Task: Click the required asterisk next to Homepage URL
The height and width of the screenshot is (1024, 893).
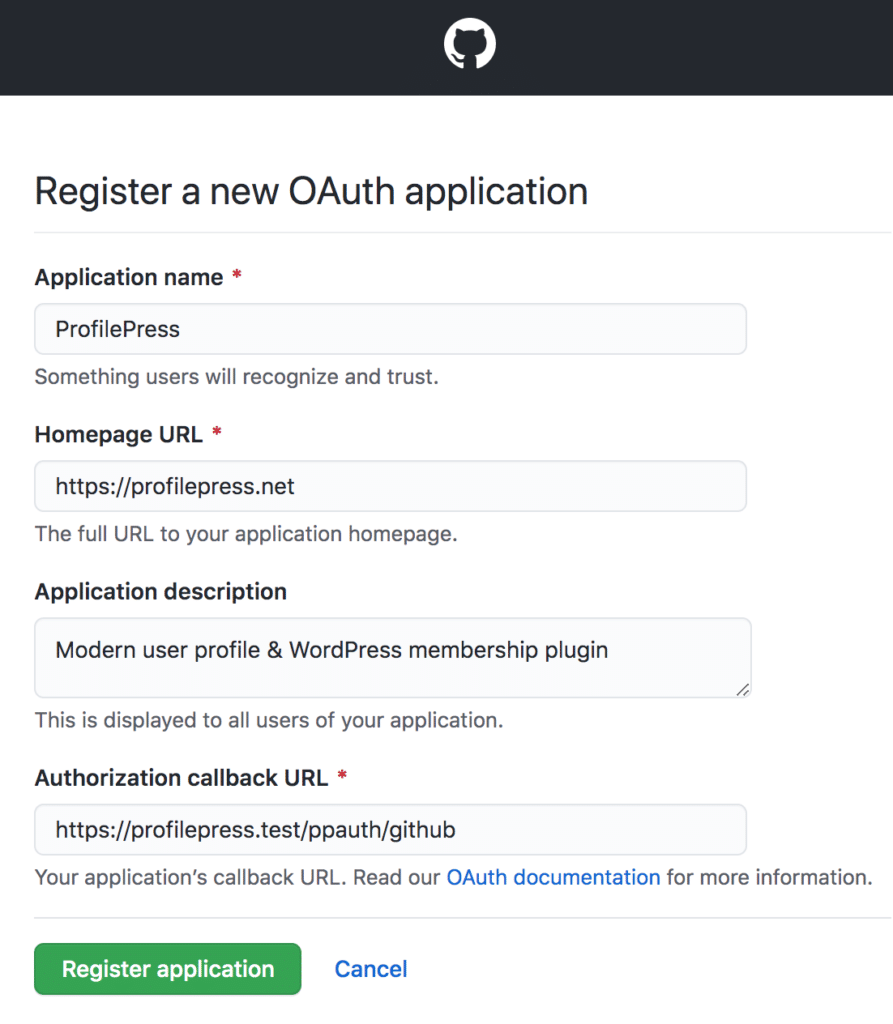Action: [x=217, y=432]
